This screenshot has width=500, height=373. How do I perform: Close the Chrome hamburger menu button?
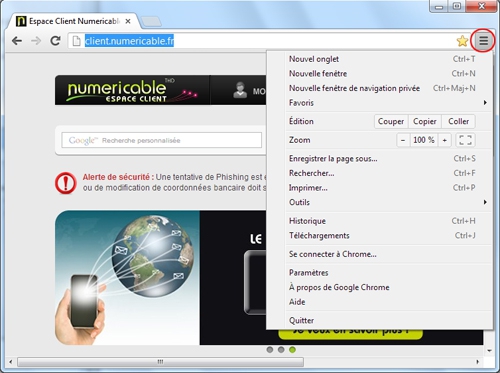pyautogui.click(x=483, y=41)
